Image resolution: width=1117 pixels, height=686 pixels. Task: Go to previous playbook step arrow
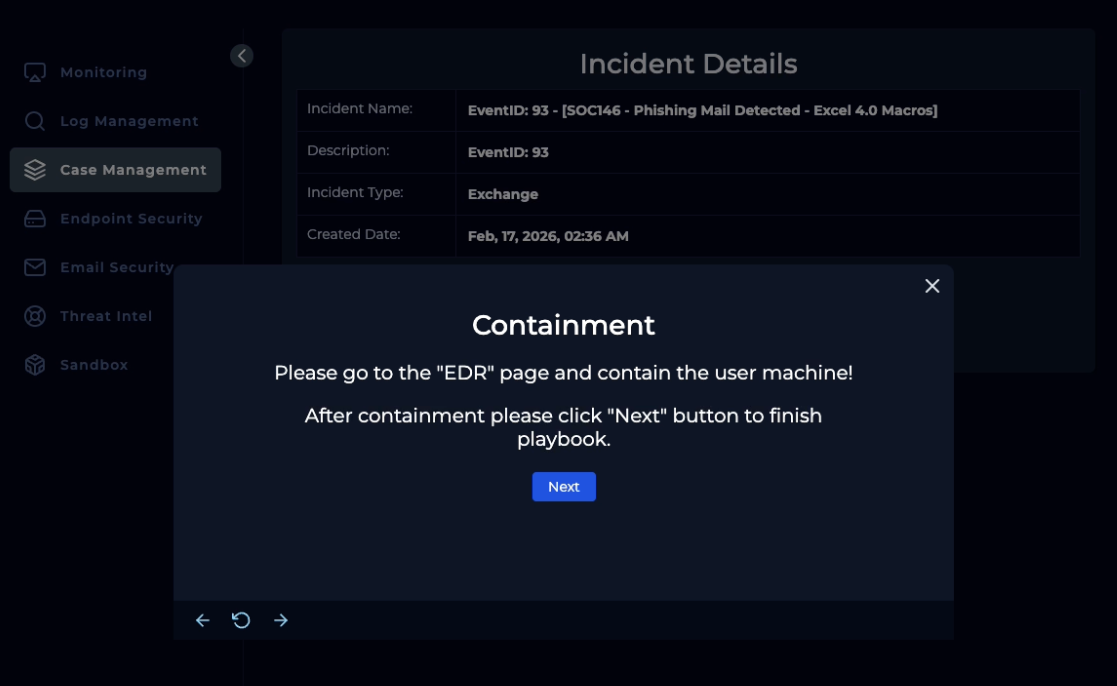coord(202,621)
